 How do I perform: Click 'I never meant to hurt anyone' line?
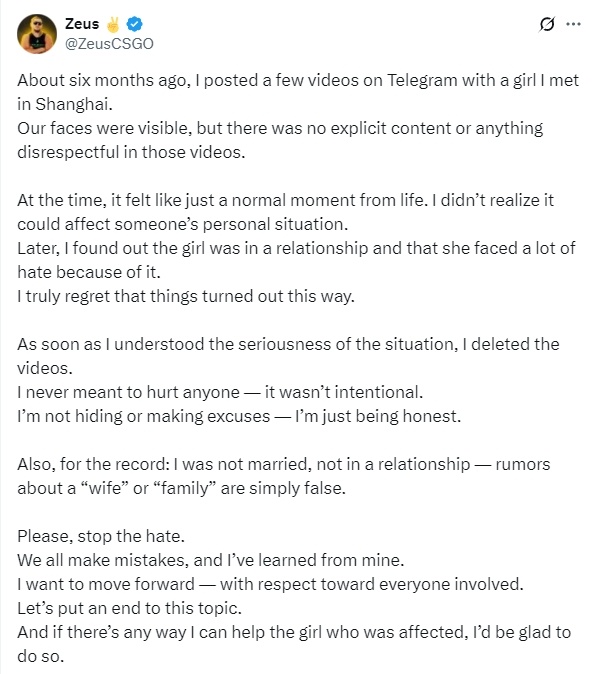[220, 392]
